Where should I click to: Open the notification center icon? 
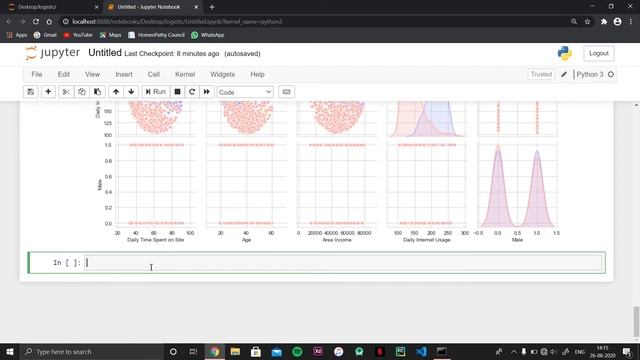click(627, 351)
